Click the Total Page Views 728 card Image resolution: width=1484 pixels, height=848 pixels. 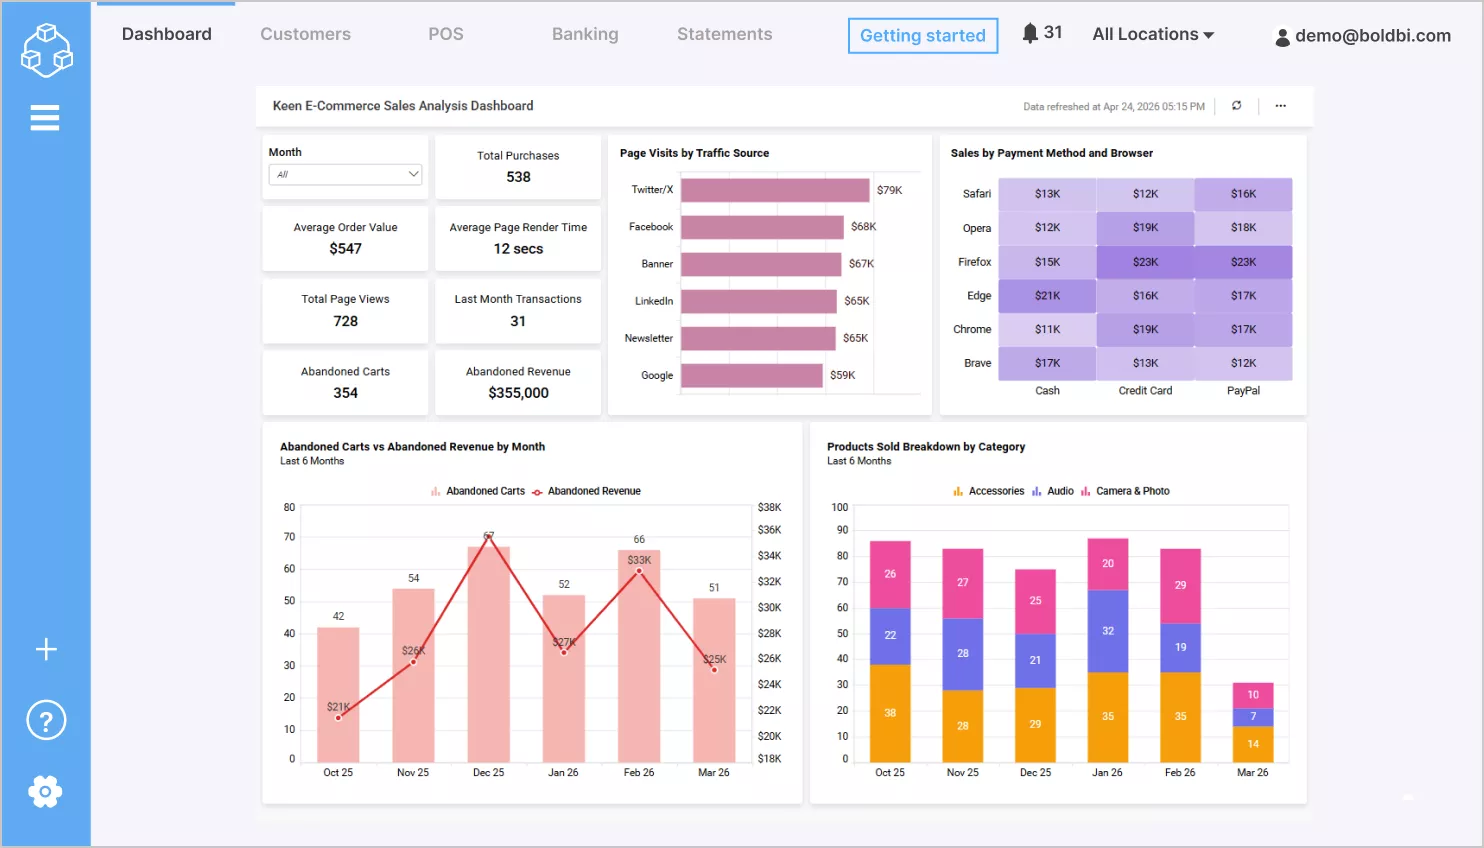pos(345,311)
